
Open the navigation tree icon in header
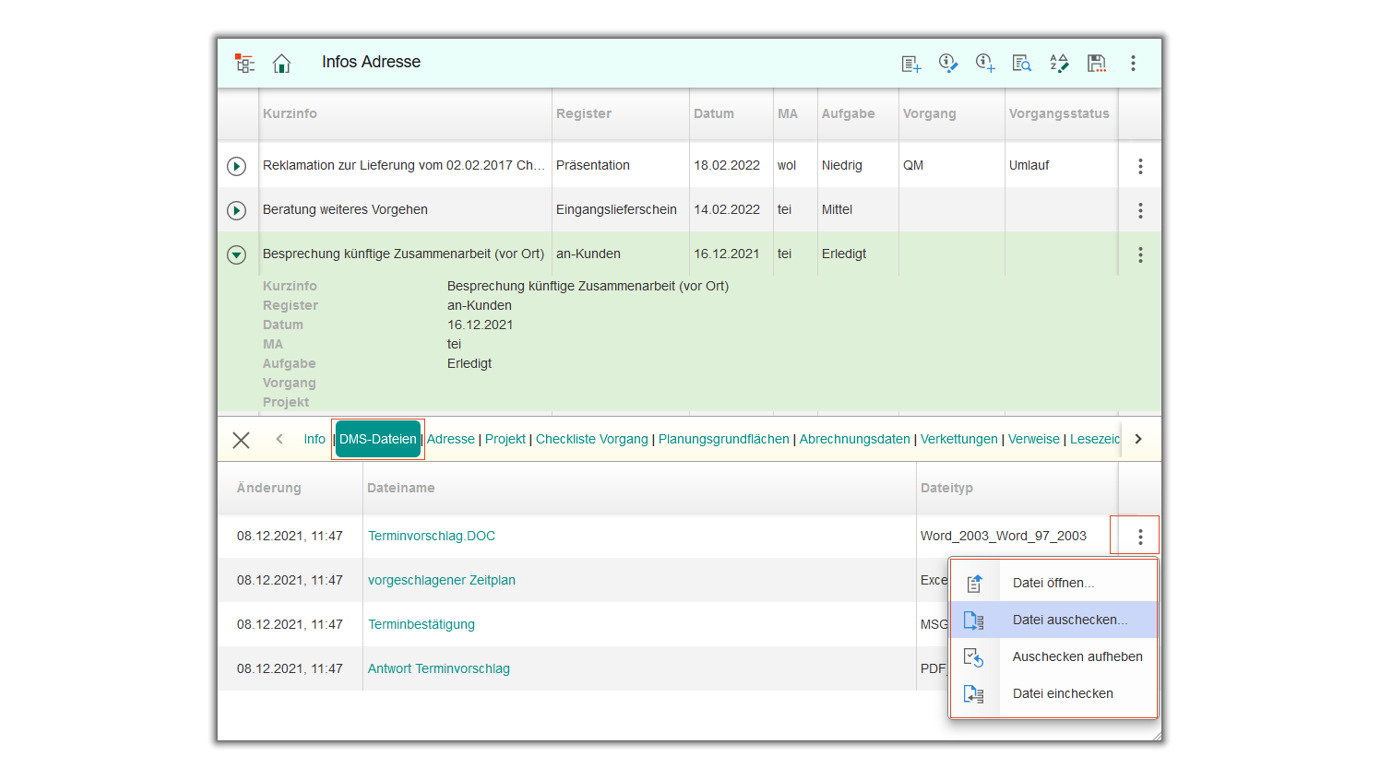click(x=244, y=63)
